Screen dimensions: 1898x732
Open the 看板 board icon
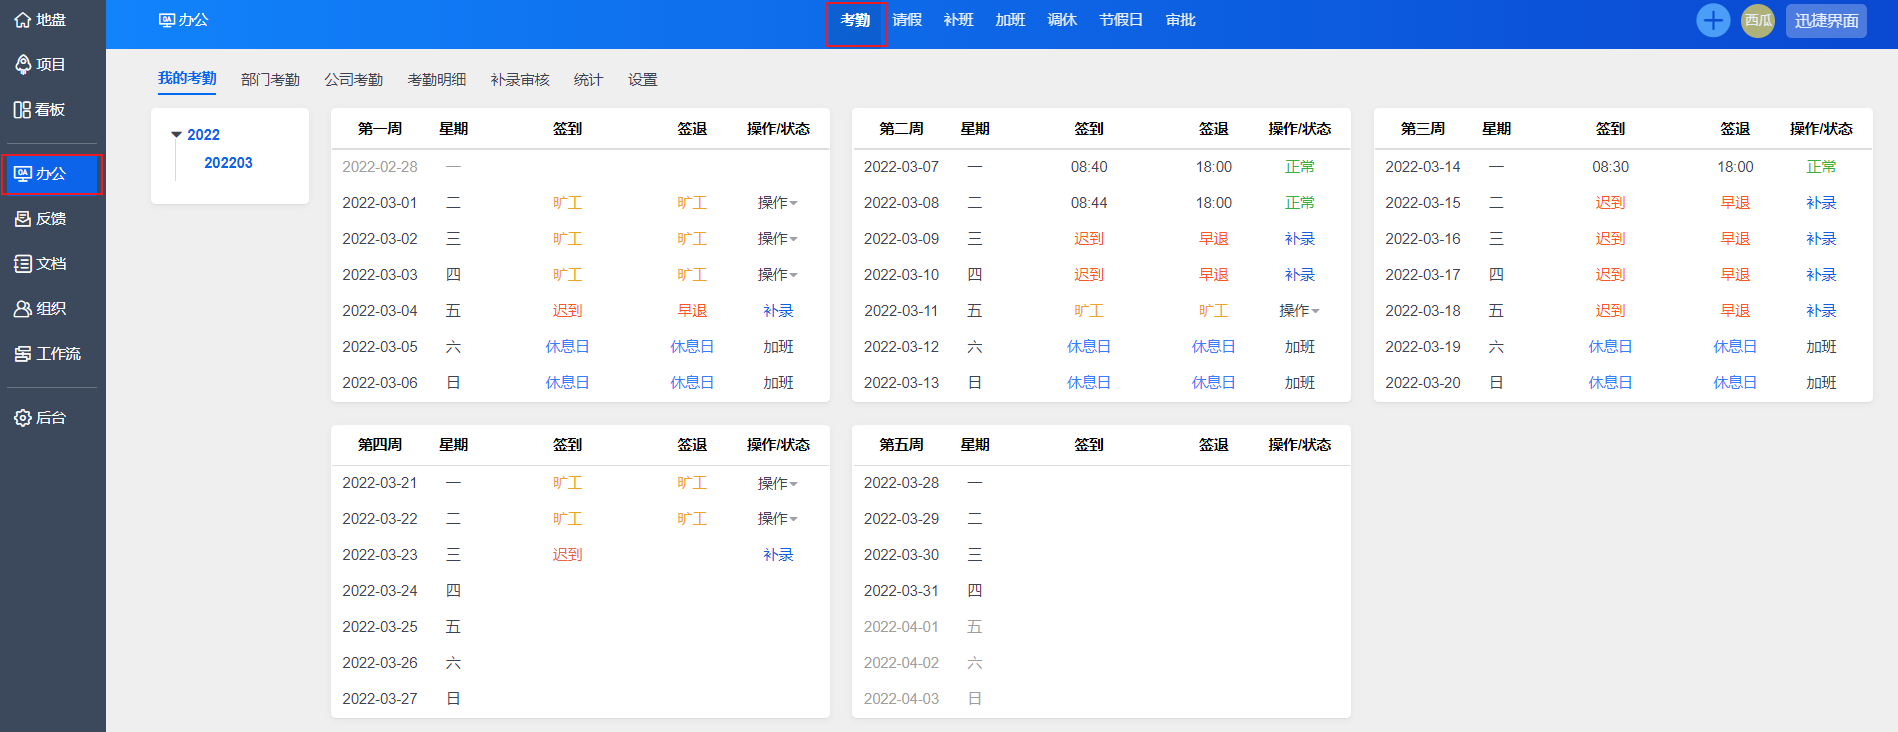(x=22, y=110)
